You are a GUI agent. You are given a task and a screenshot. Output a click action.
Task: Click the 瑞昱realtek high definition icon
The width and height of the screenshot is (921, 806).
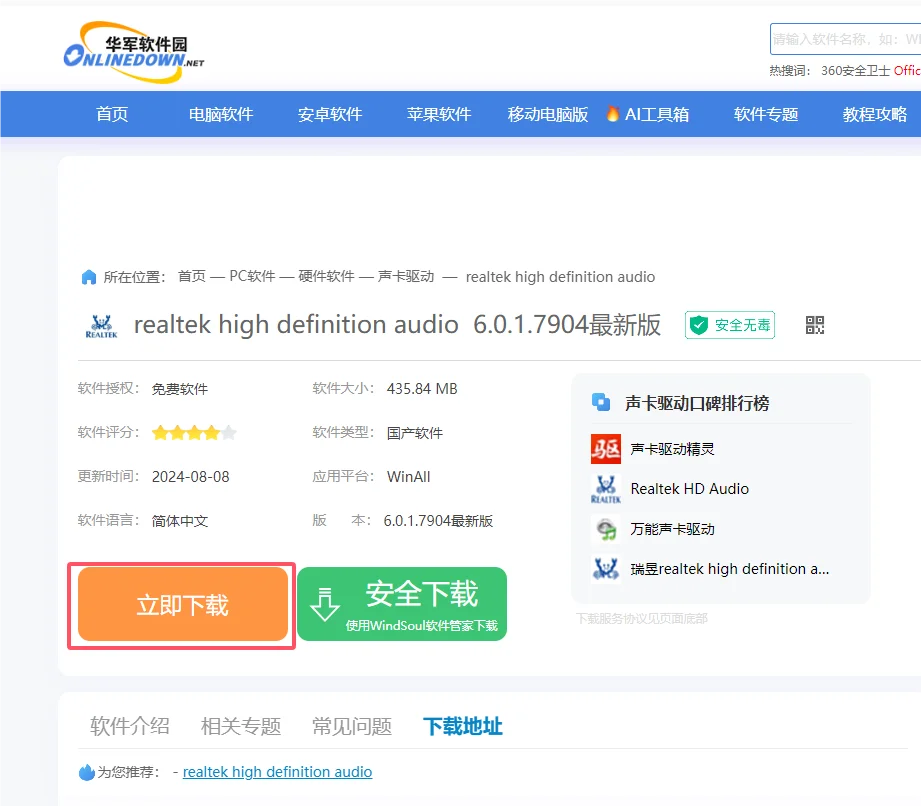606,569
